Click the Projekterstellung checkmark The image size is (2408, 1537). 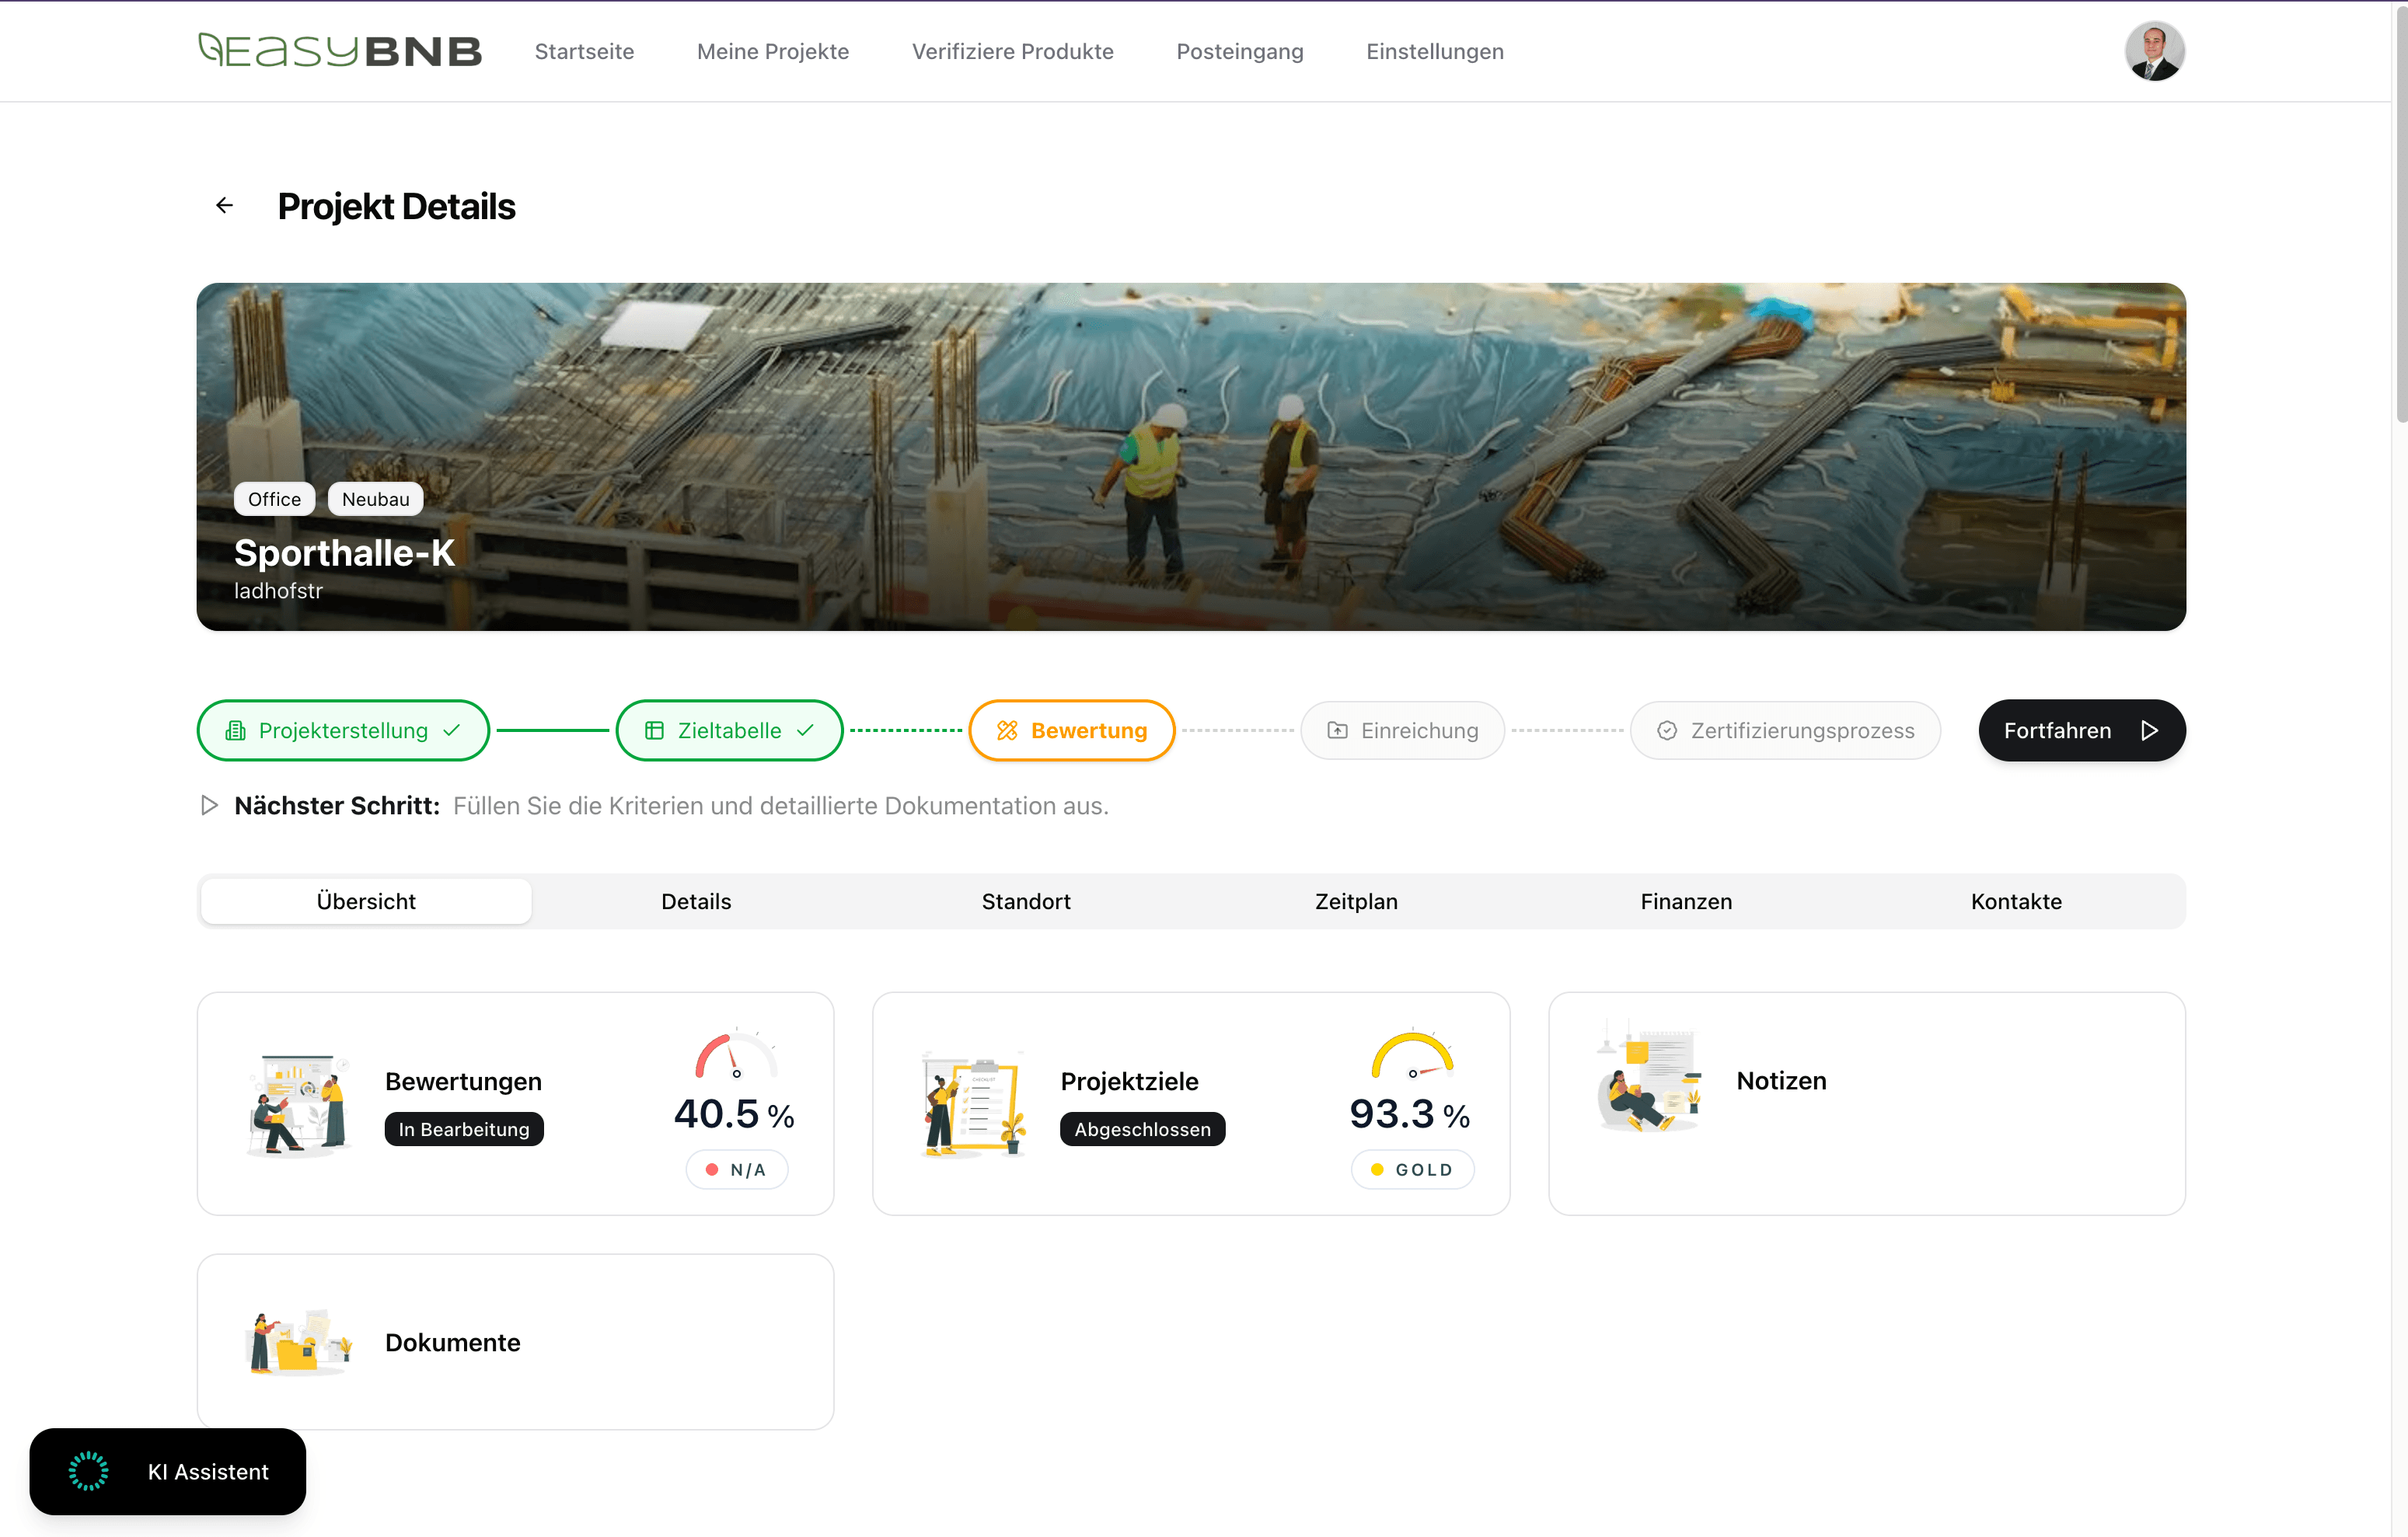click(452, 731)
